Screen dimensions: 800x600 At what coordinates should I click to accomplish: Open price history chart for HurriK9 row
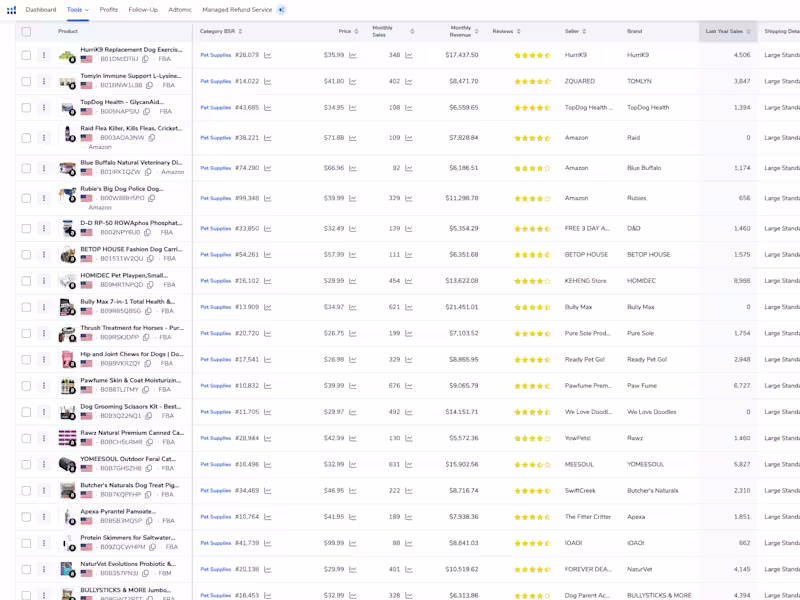tap(353, 55)
